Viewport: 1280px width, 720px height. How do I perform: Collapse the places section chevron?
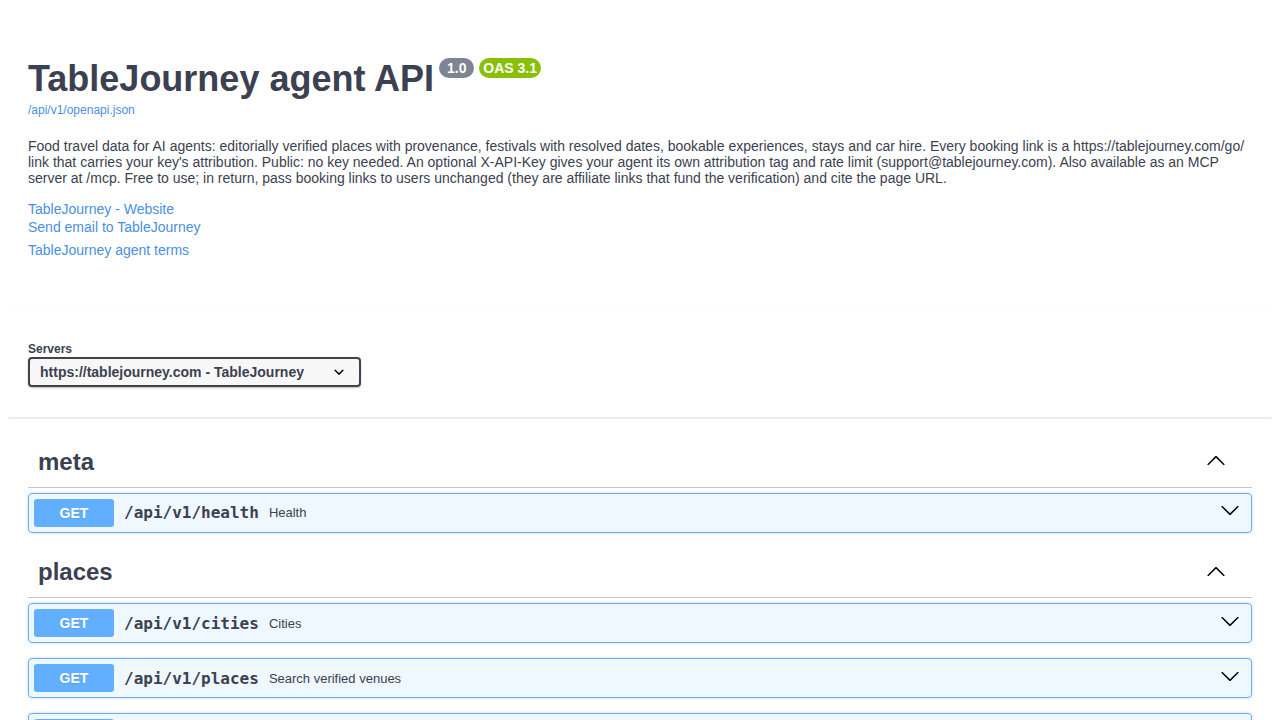(1216, 571)
